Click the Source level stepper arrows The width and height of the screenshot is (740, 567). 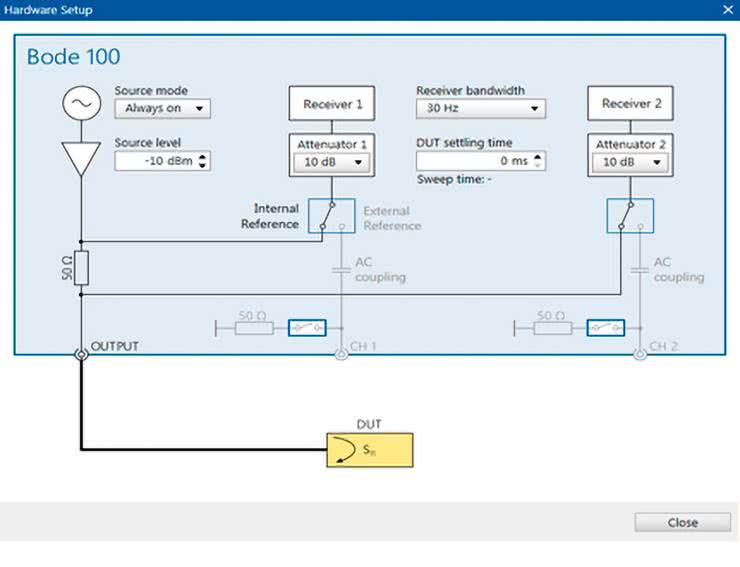[204, 161]
